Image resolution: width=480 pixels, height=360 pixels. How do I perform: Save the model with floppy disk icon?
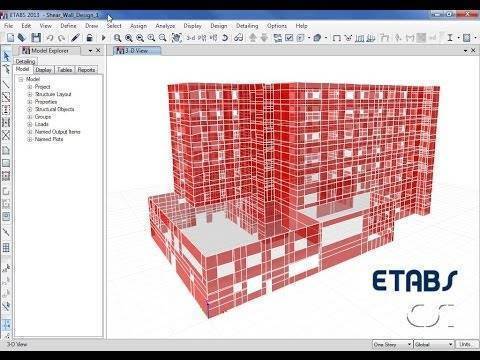[x=36, y=38]
